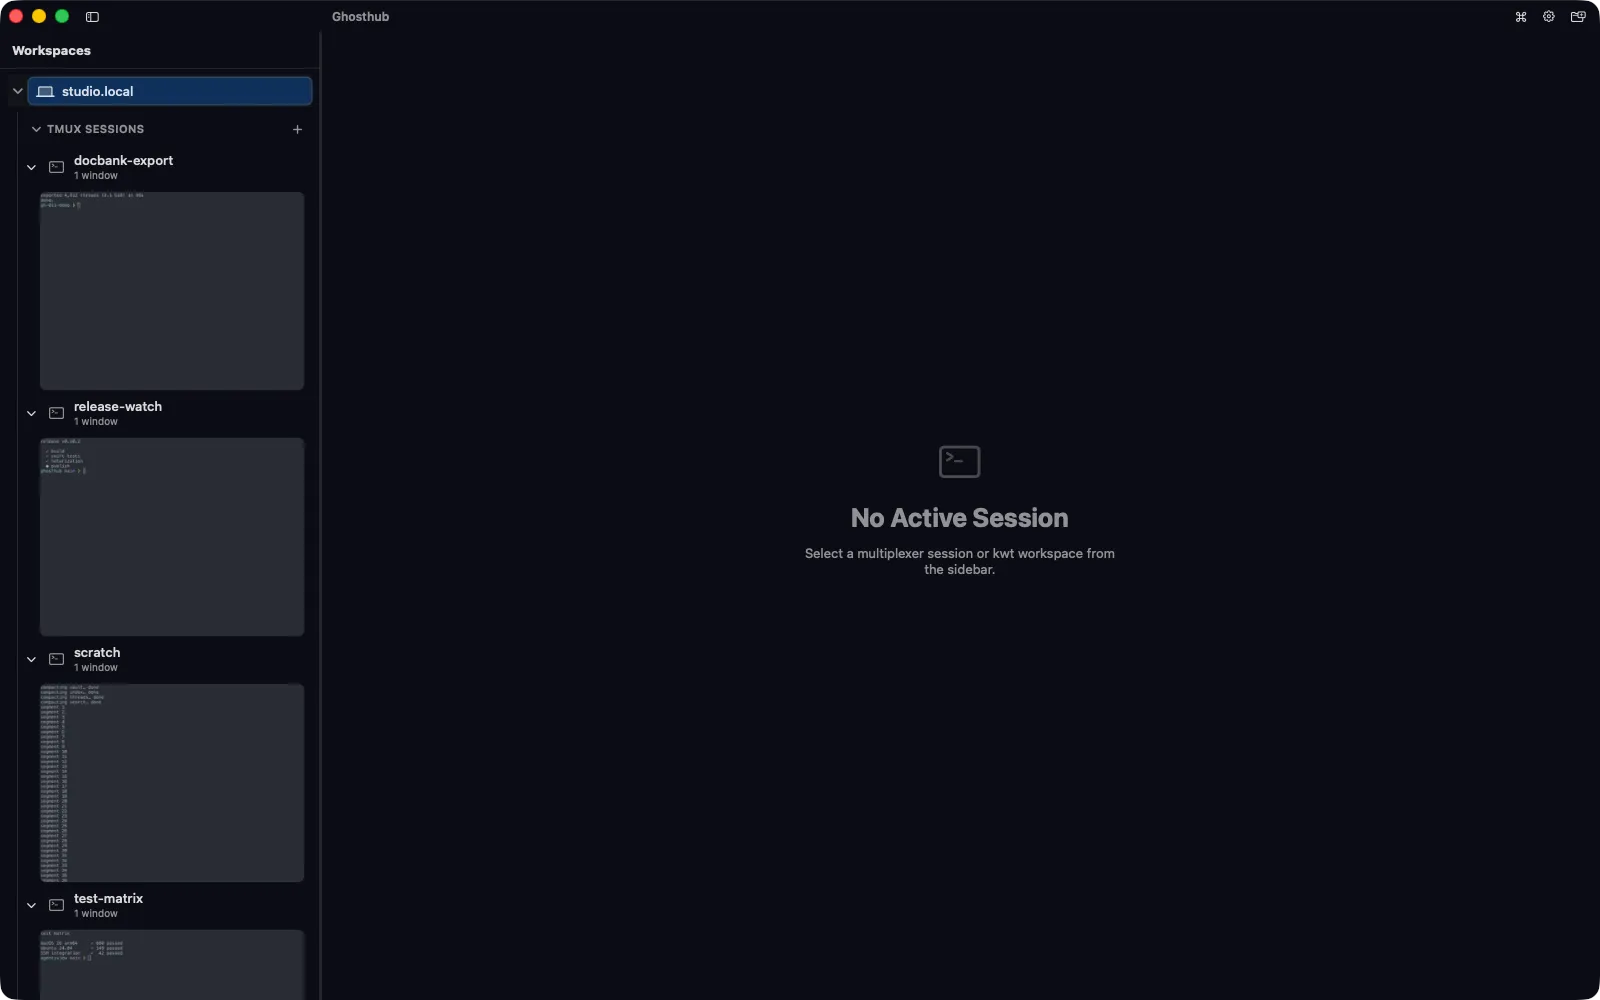This screenshot has height=1000, width=1600.
Task: Click the large terminal placeholder icon
Action: point(960,462)
